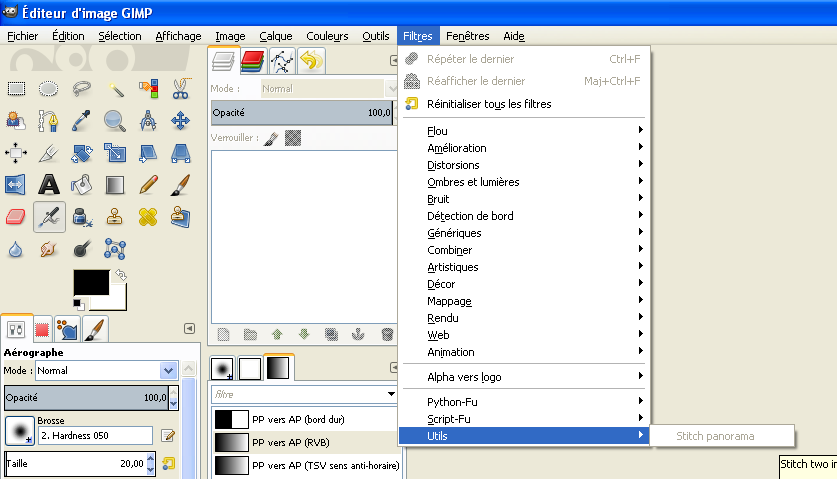Select gradient PP vers AP (RVB)
Image resolution: width=837 pixels, height=479 pixels.
(305, 443)
